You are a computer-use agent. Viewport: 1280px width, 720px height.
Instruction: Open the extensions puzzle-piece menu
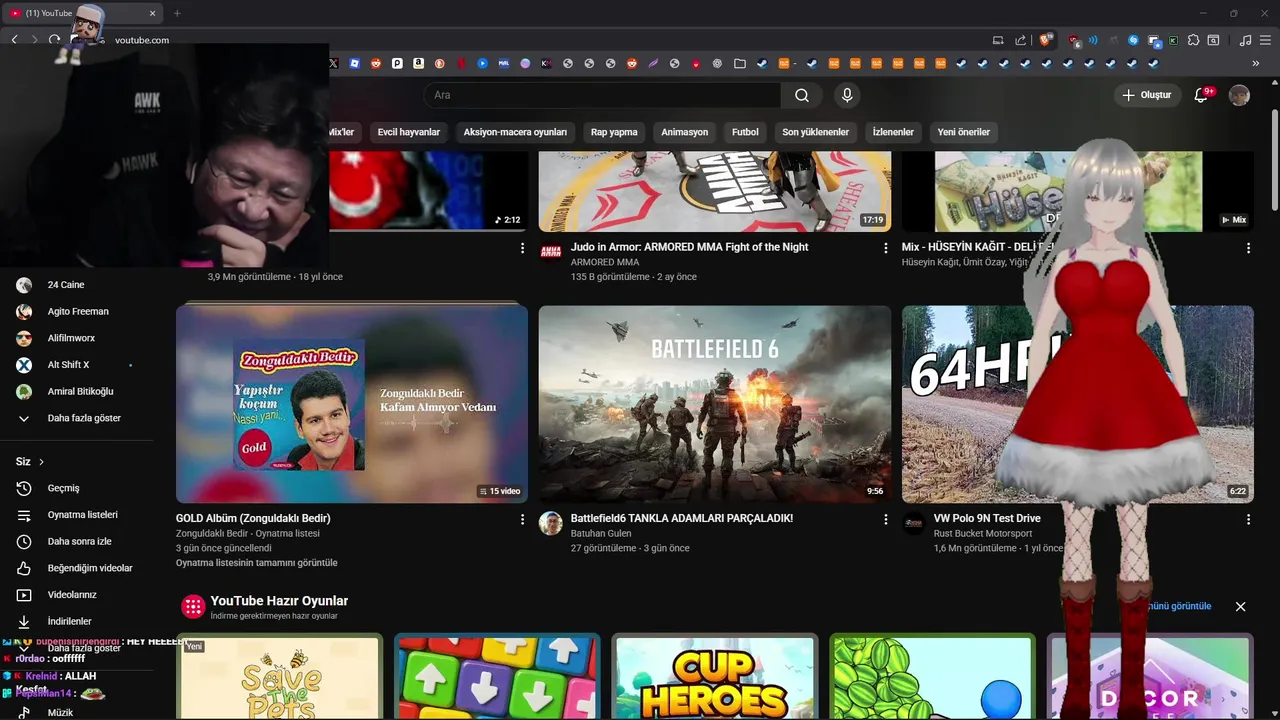coord(1193,40)
